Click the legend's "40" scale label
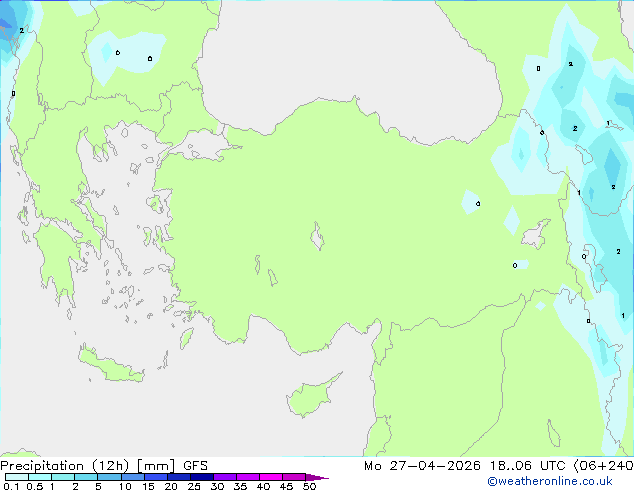Viewport: 634px width, 490px height. [263, 486]
